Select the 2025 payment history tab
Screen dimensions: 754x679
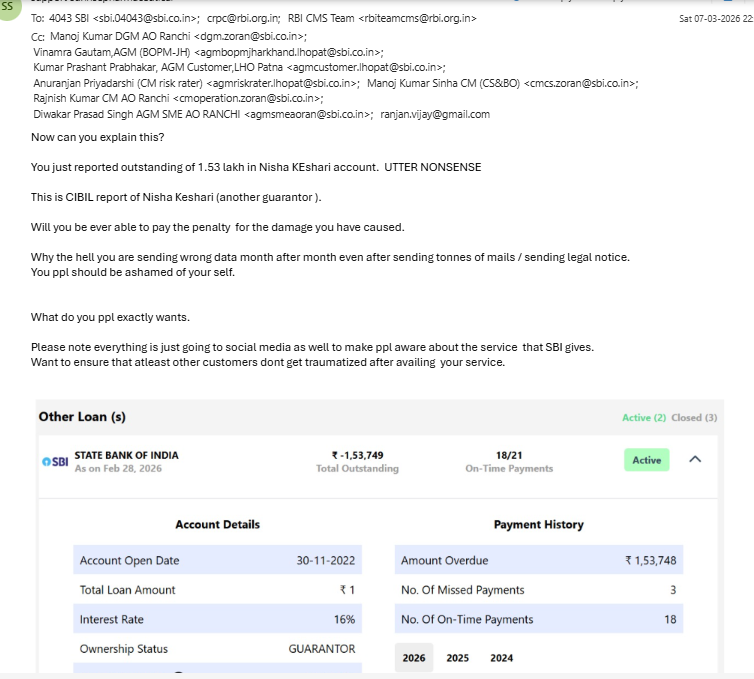click(x=457, y=657)
